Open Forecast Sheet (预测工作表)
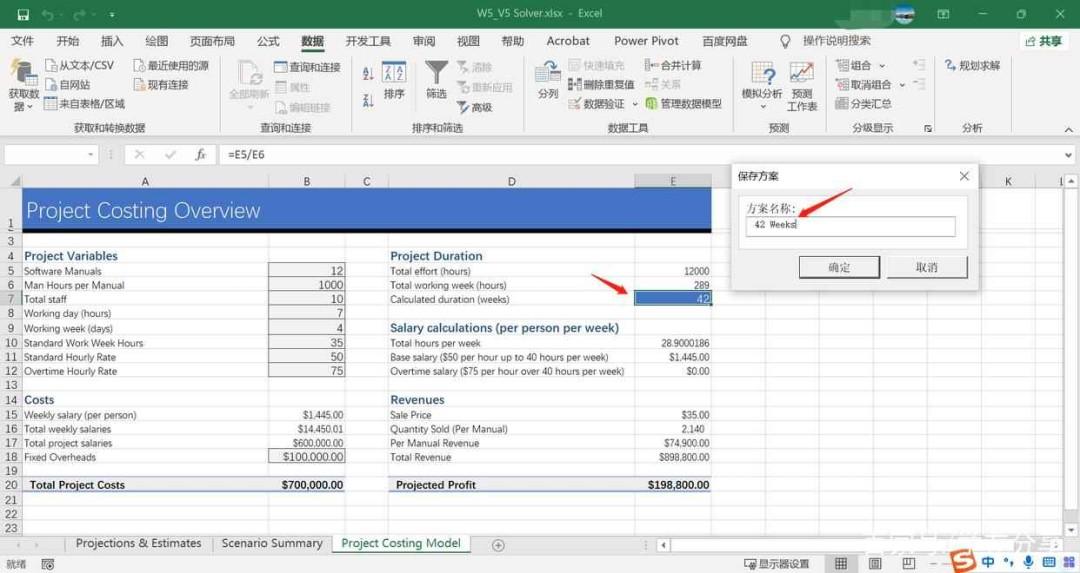Screen dimensions: 1080x573 (802, 86)
